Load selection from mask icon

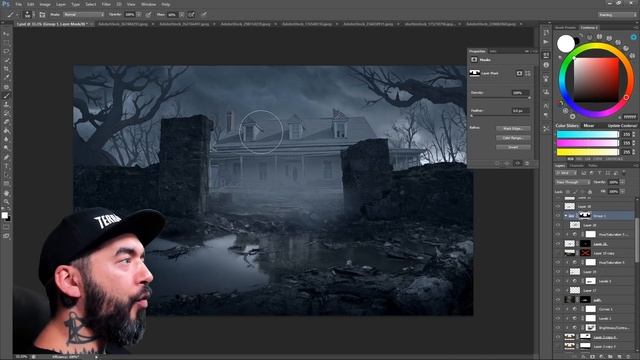point(497,163)
